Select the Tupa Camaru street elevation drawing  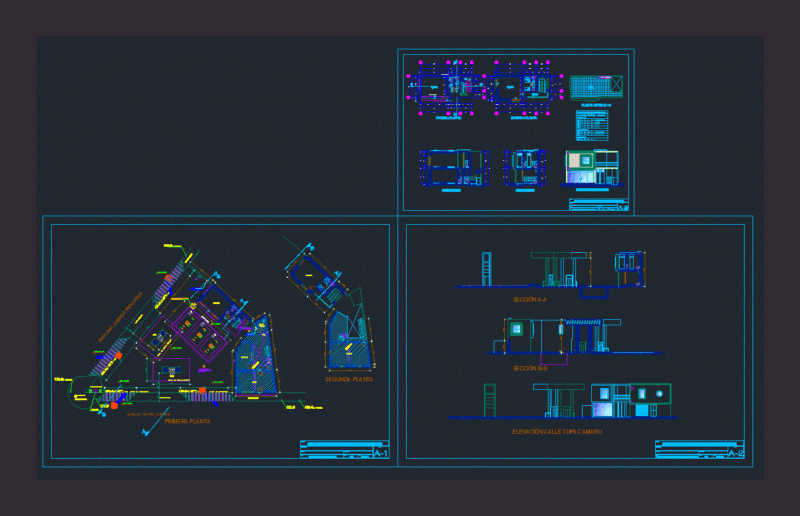tap(562, 401)
